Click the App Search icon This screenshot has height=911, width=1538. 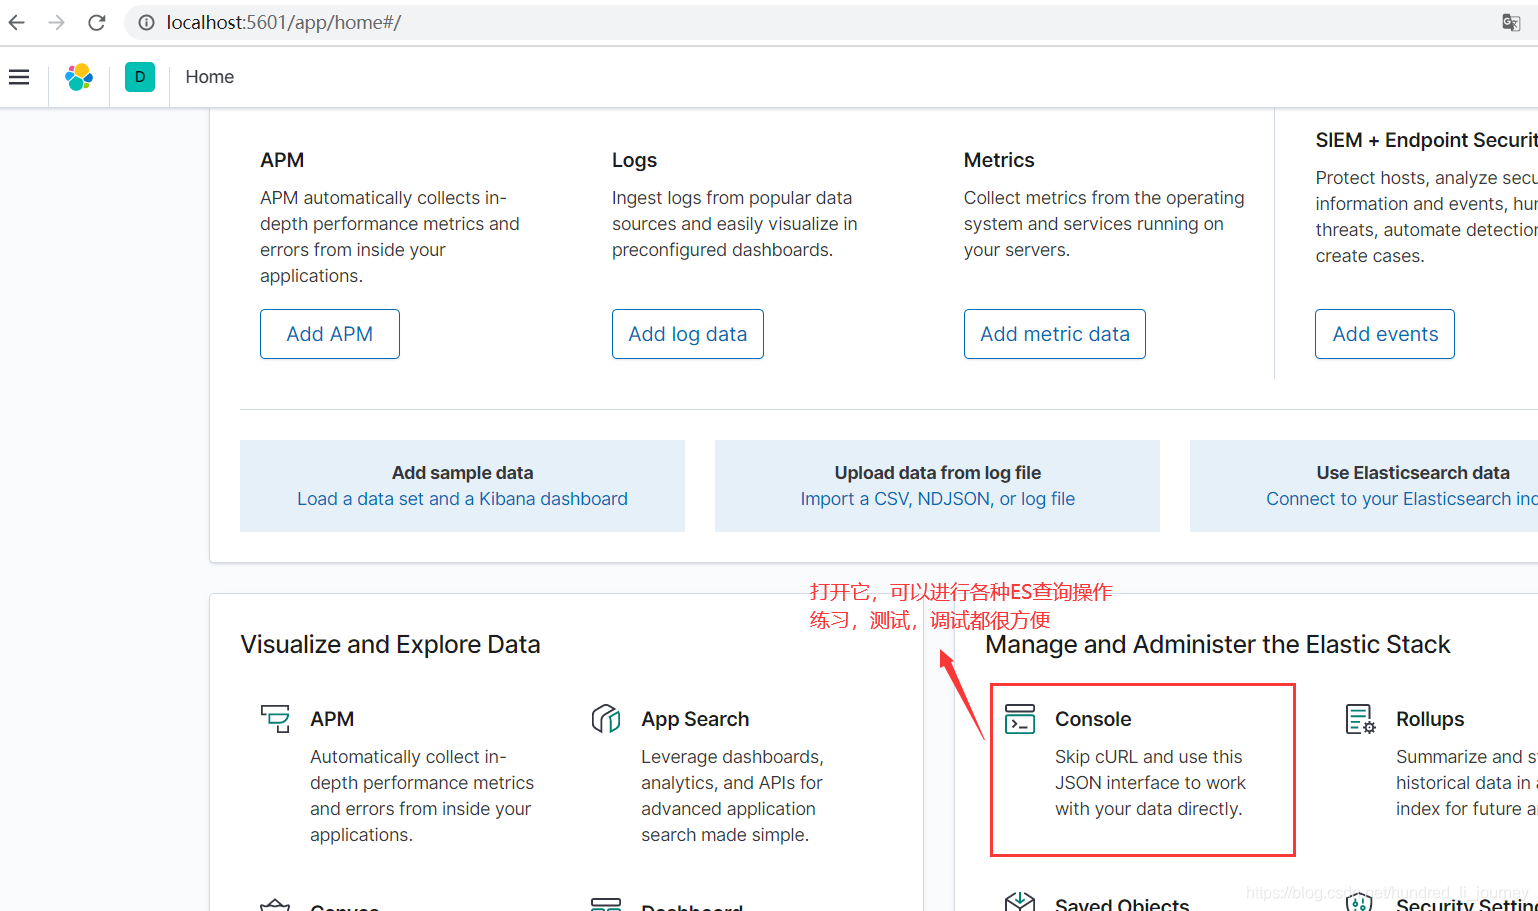(606, 719)
